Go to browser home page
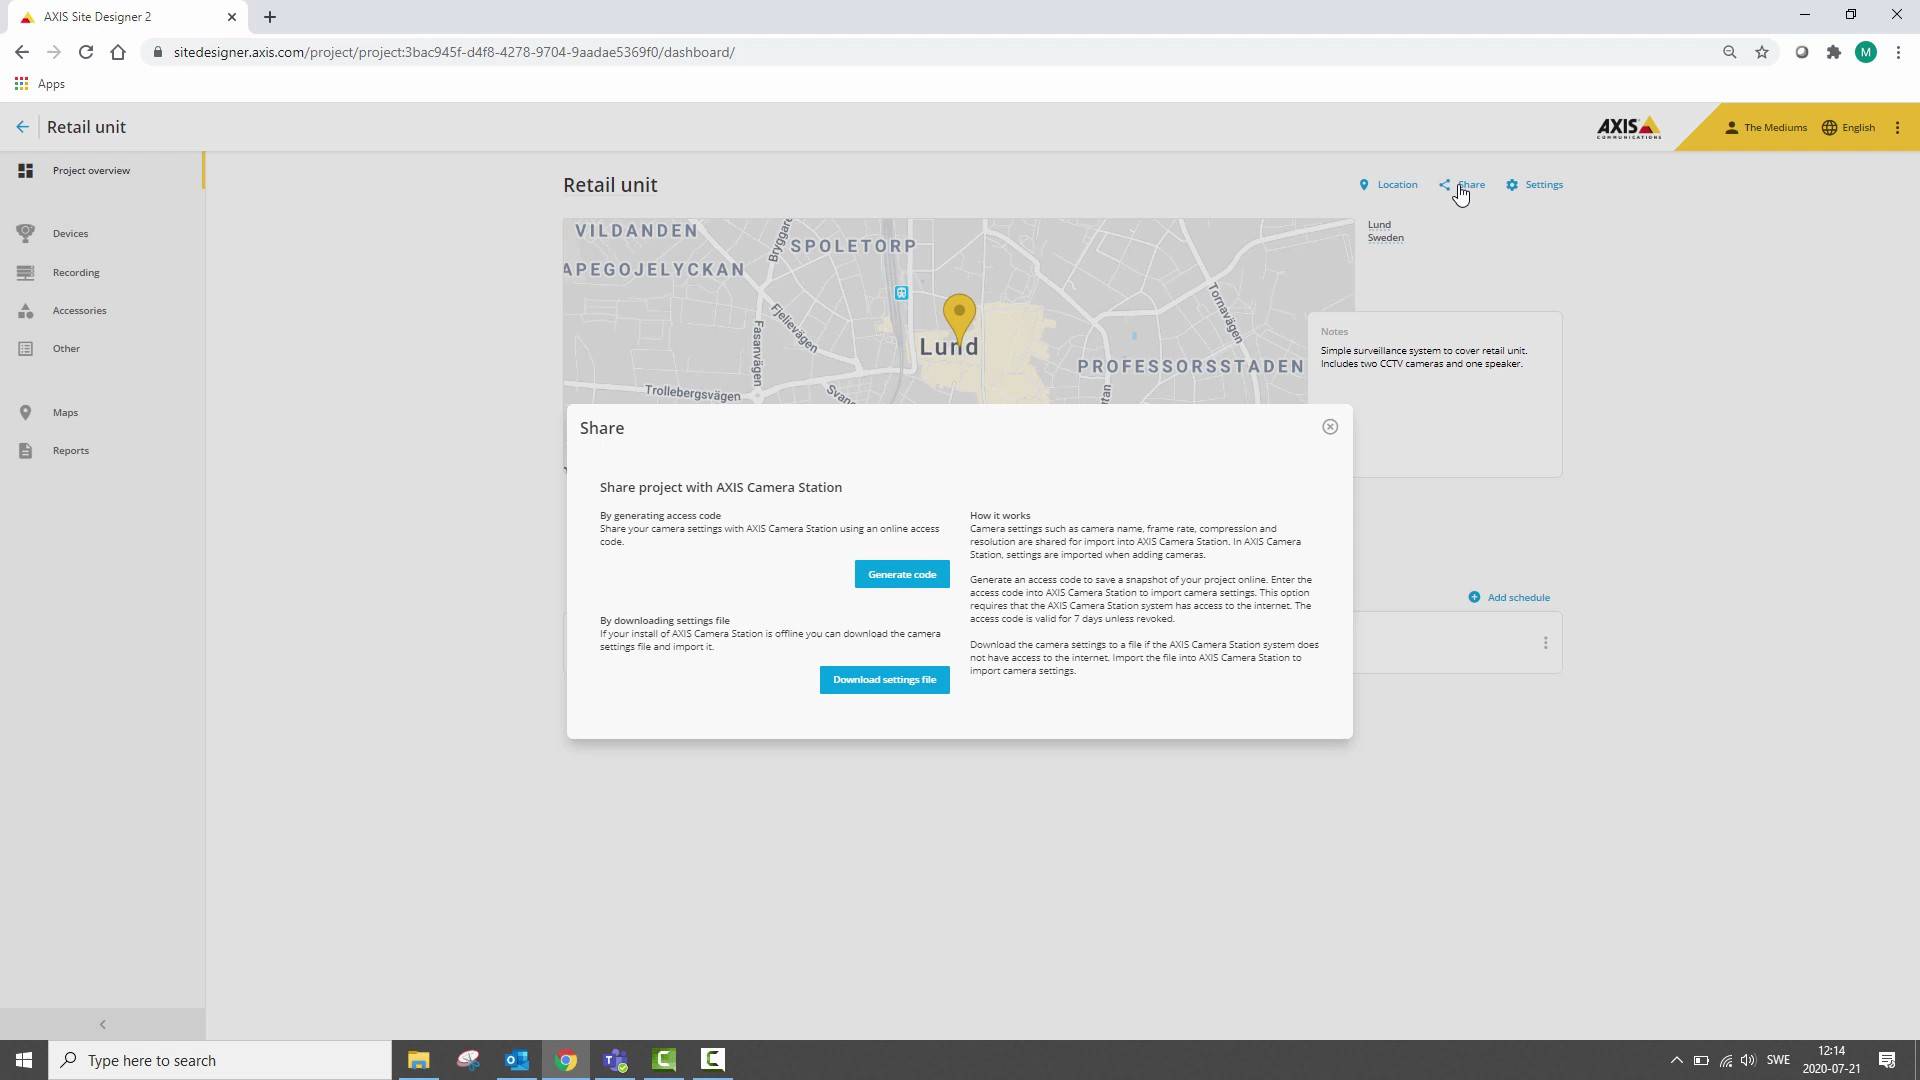The height and width of the screenshot is (1080, 1920). click(x=118, y=52)
